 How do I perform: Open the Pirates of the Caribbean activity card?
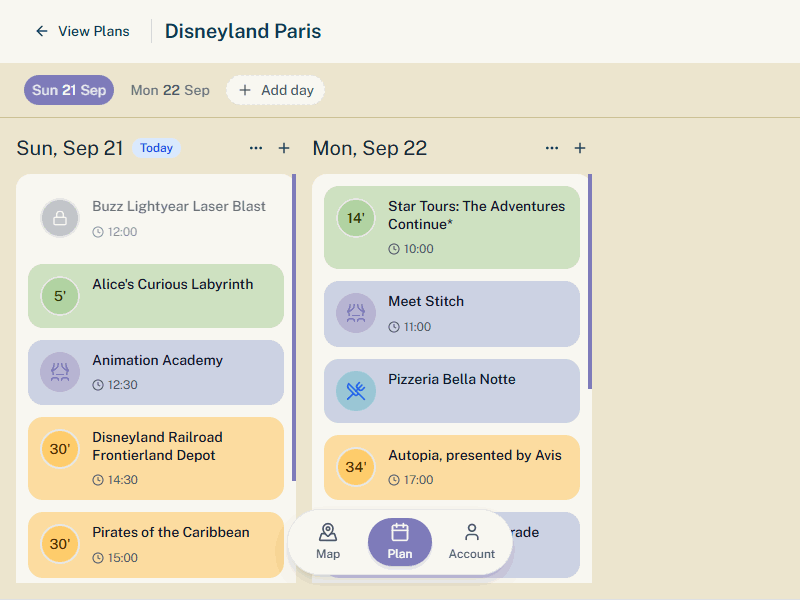[x=155, y=544]
